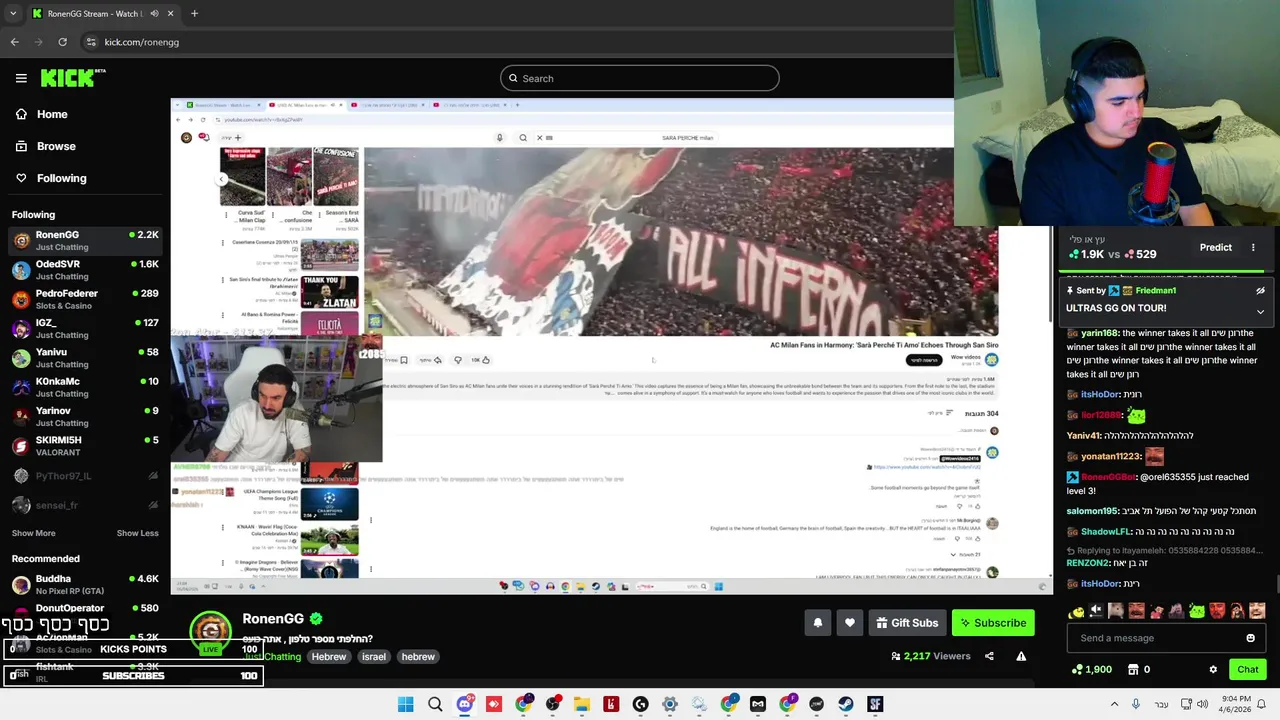Toggle stream notifications with the bell icon

tap(818, 623)
